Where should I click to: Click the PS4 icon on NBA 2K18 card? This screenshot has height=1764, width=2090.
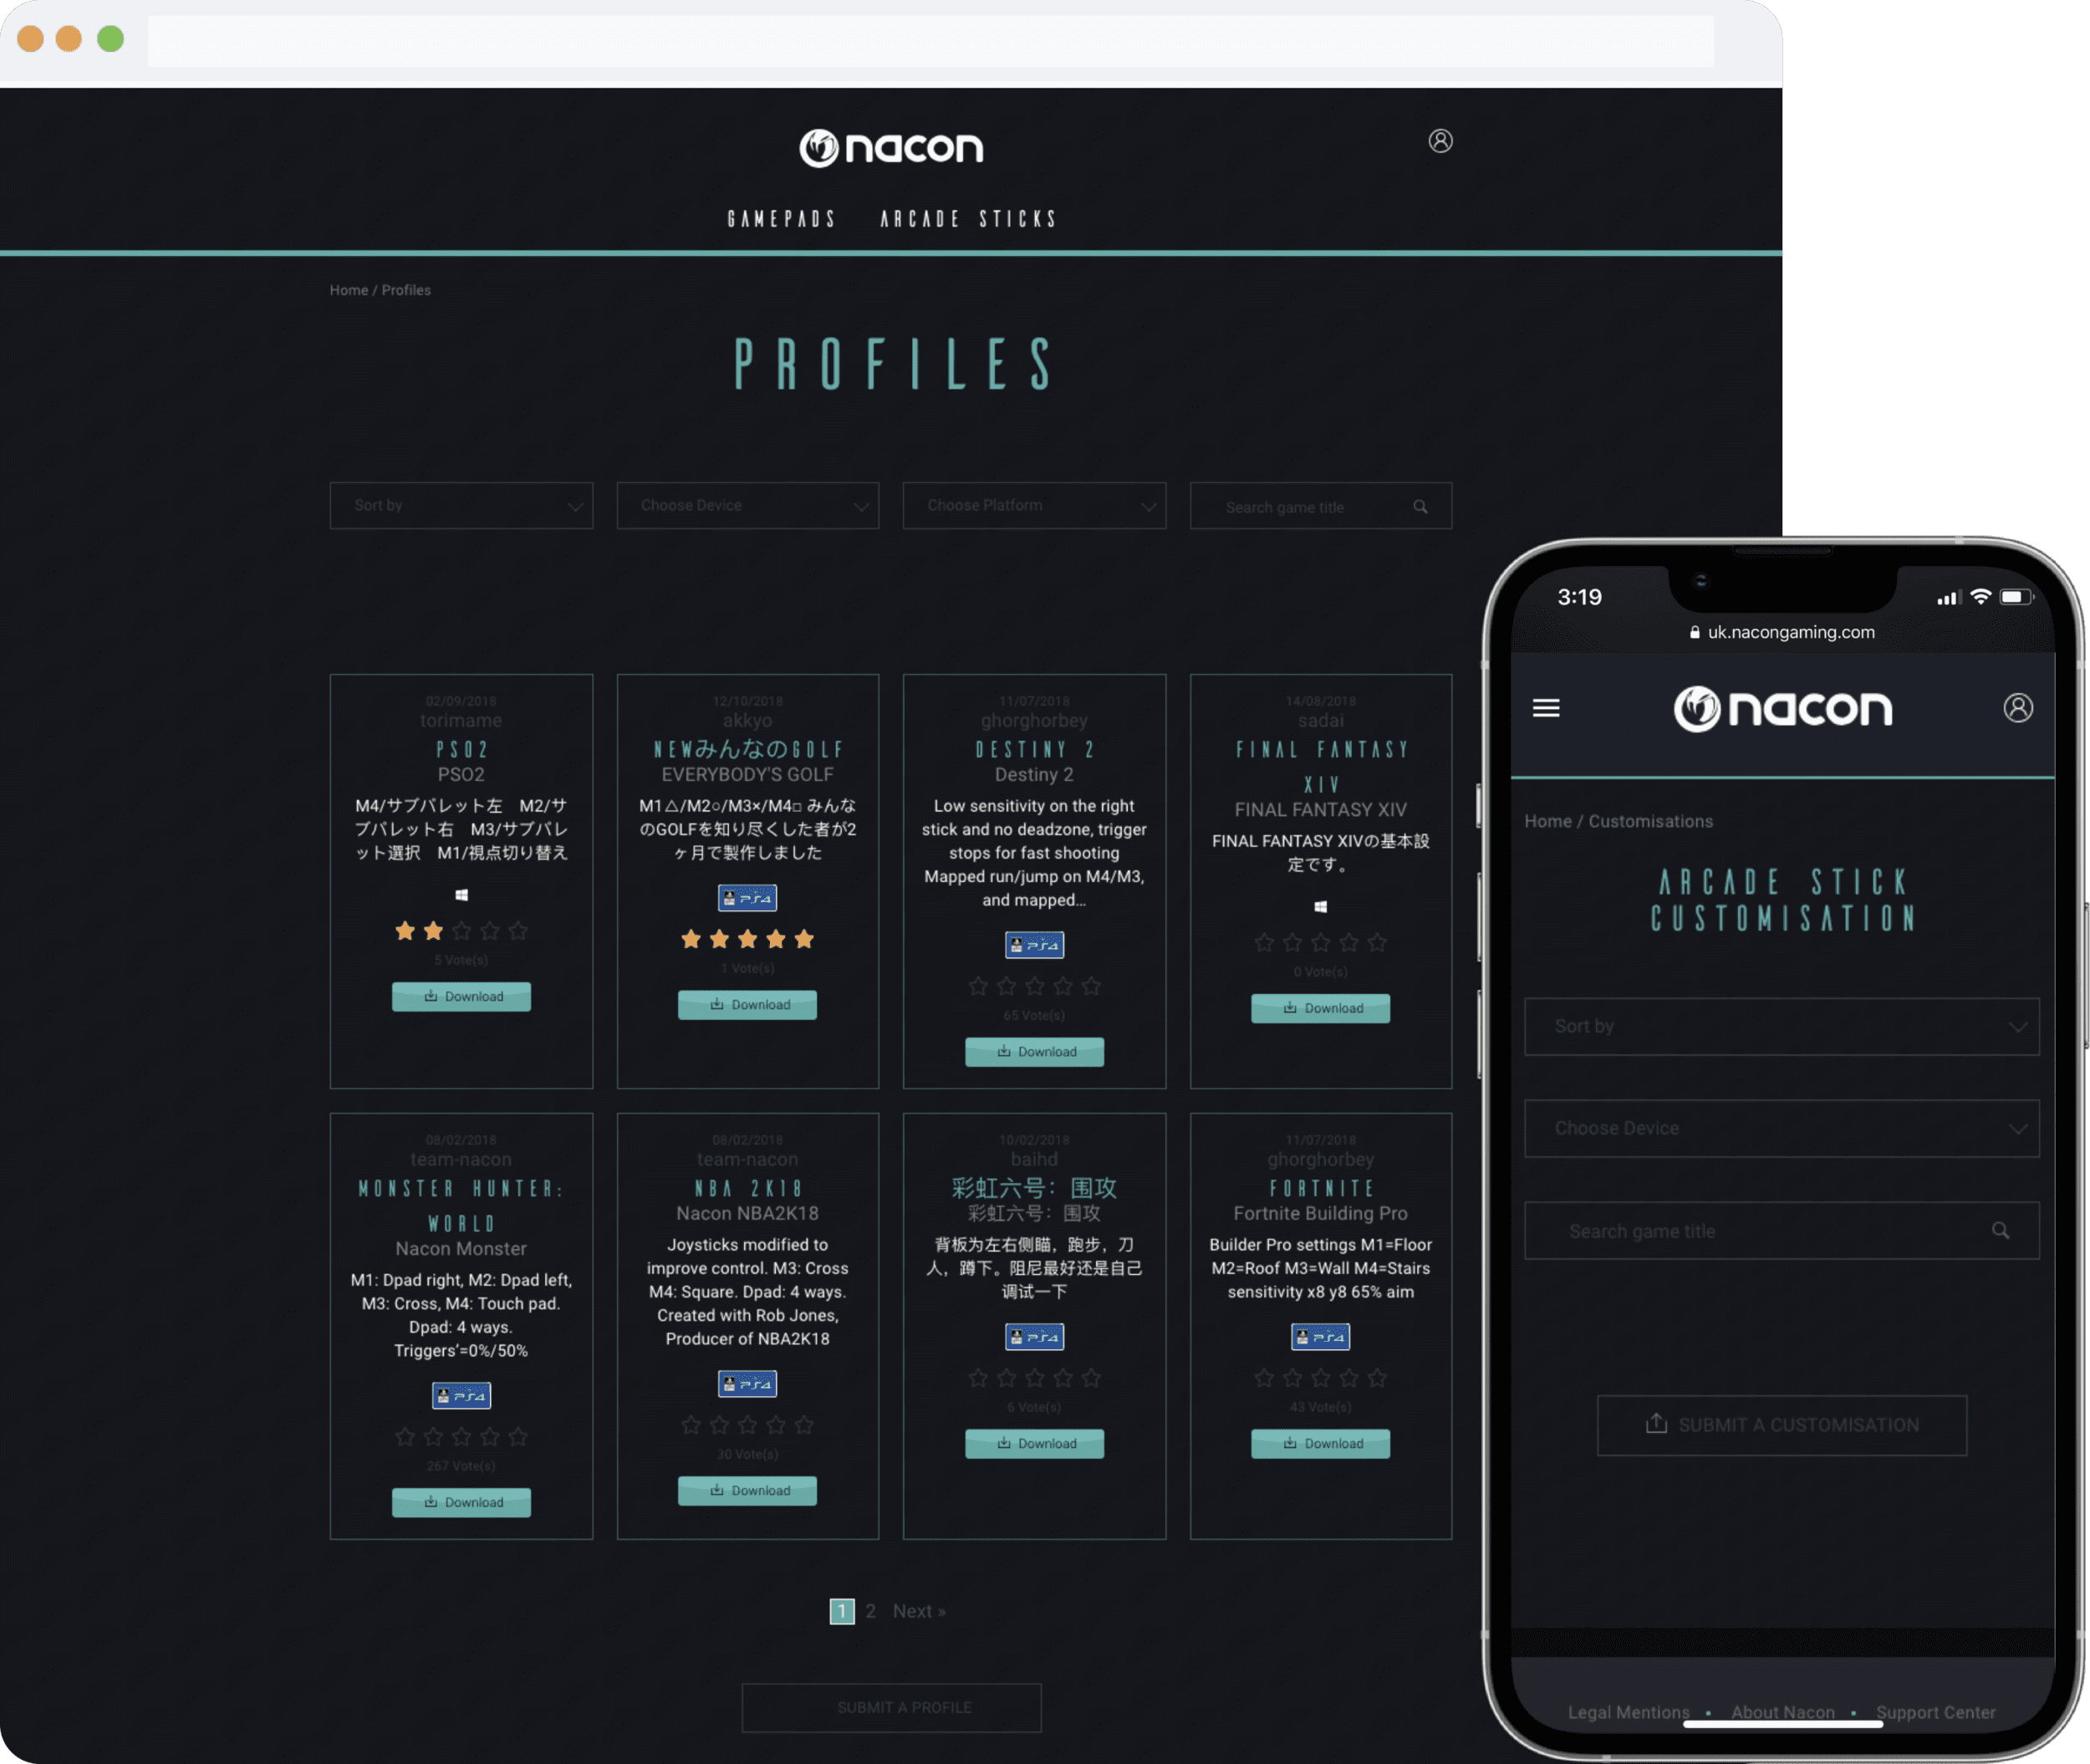pos(747,1383)
